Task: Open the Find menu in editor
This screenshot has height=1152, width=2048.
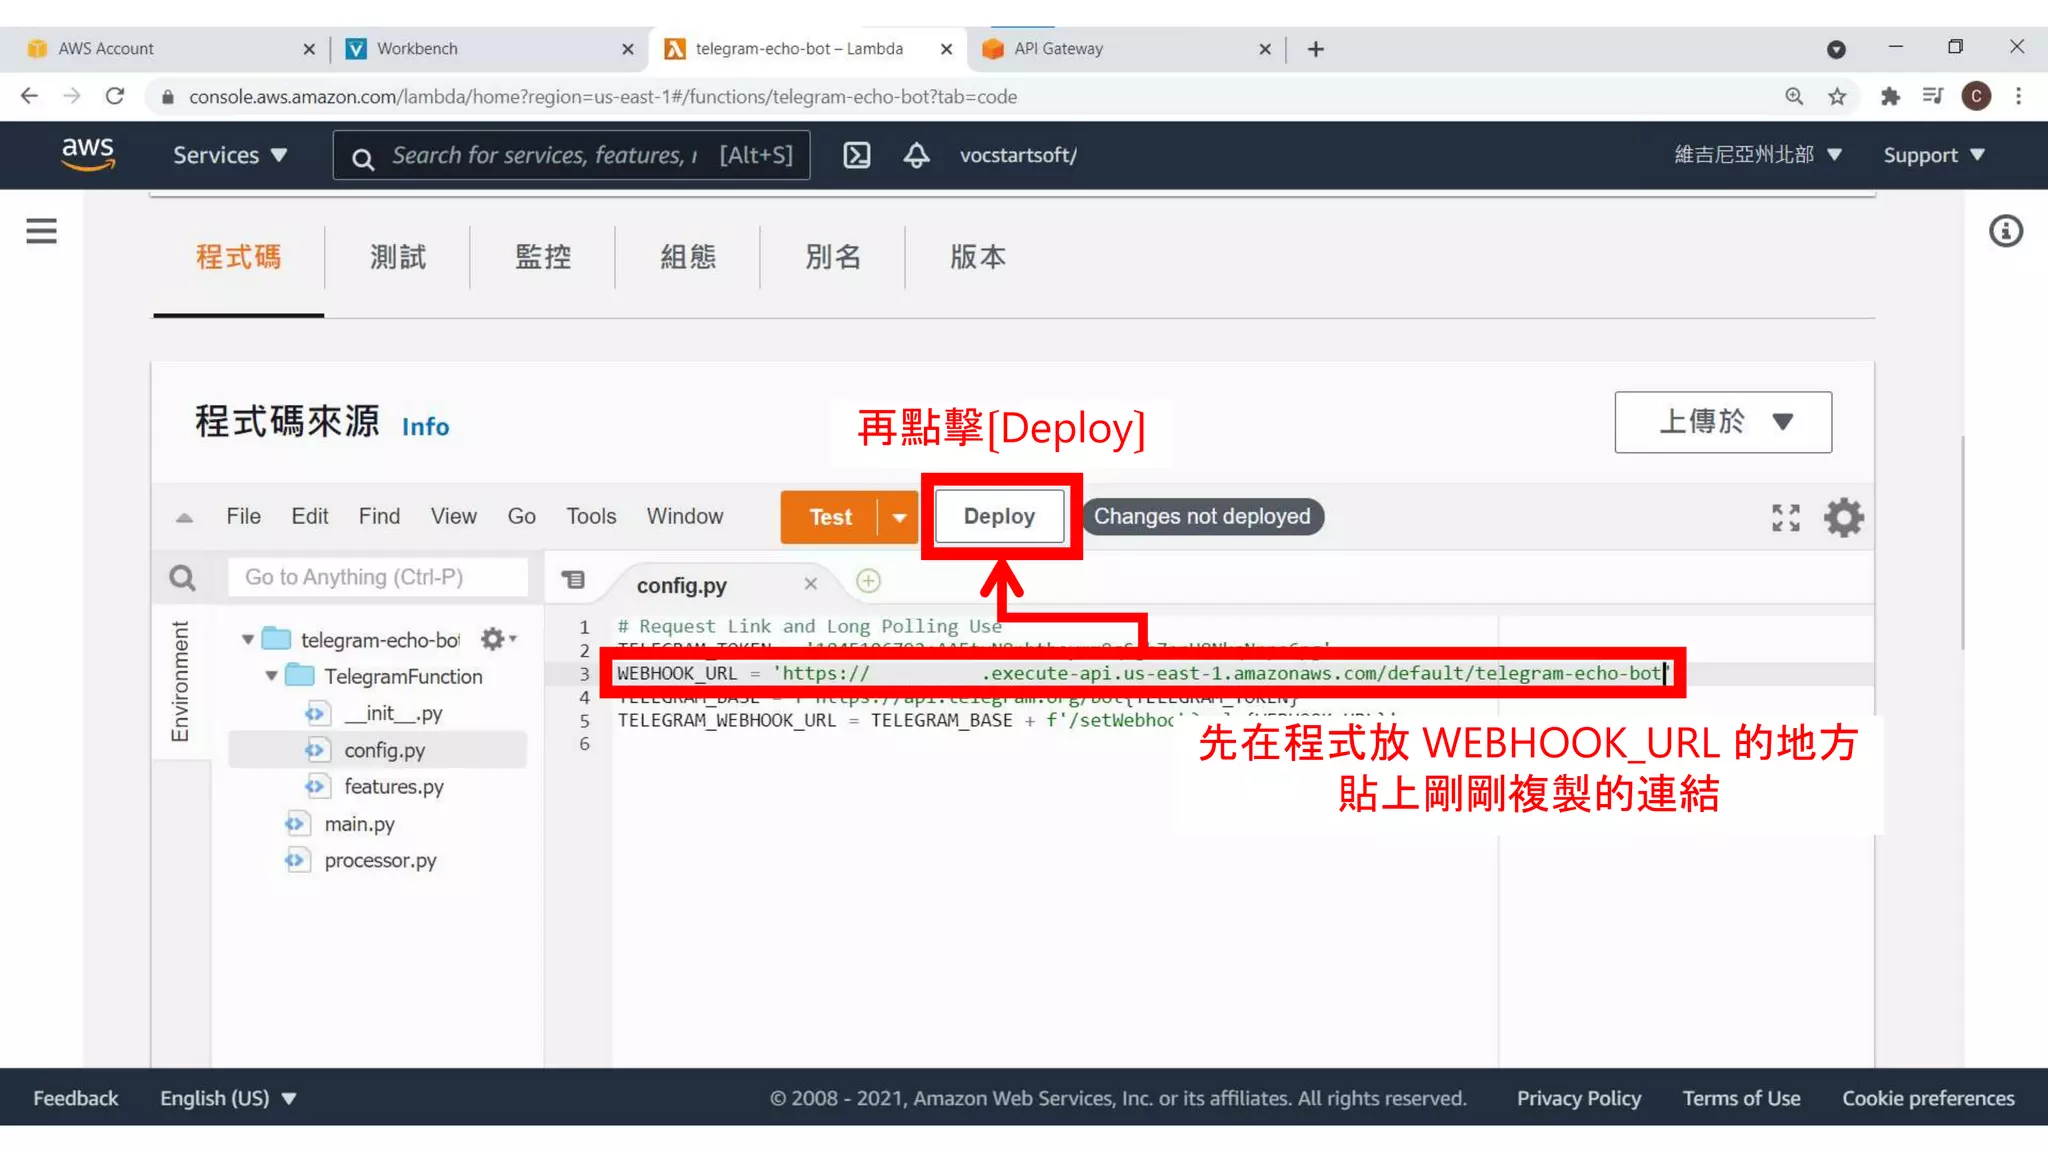Action: coord(379,516)
